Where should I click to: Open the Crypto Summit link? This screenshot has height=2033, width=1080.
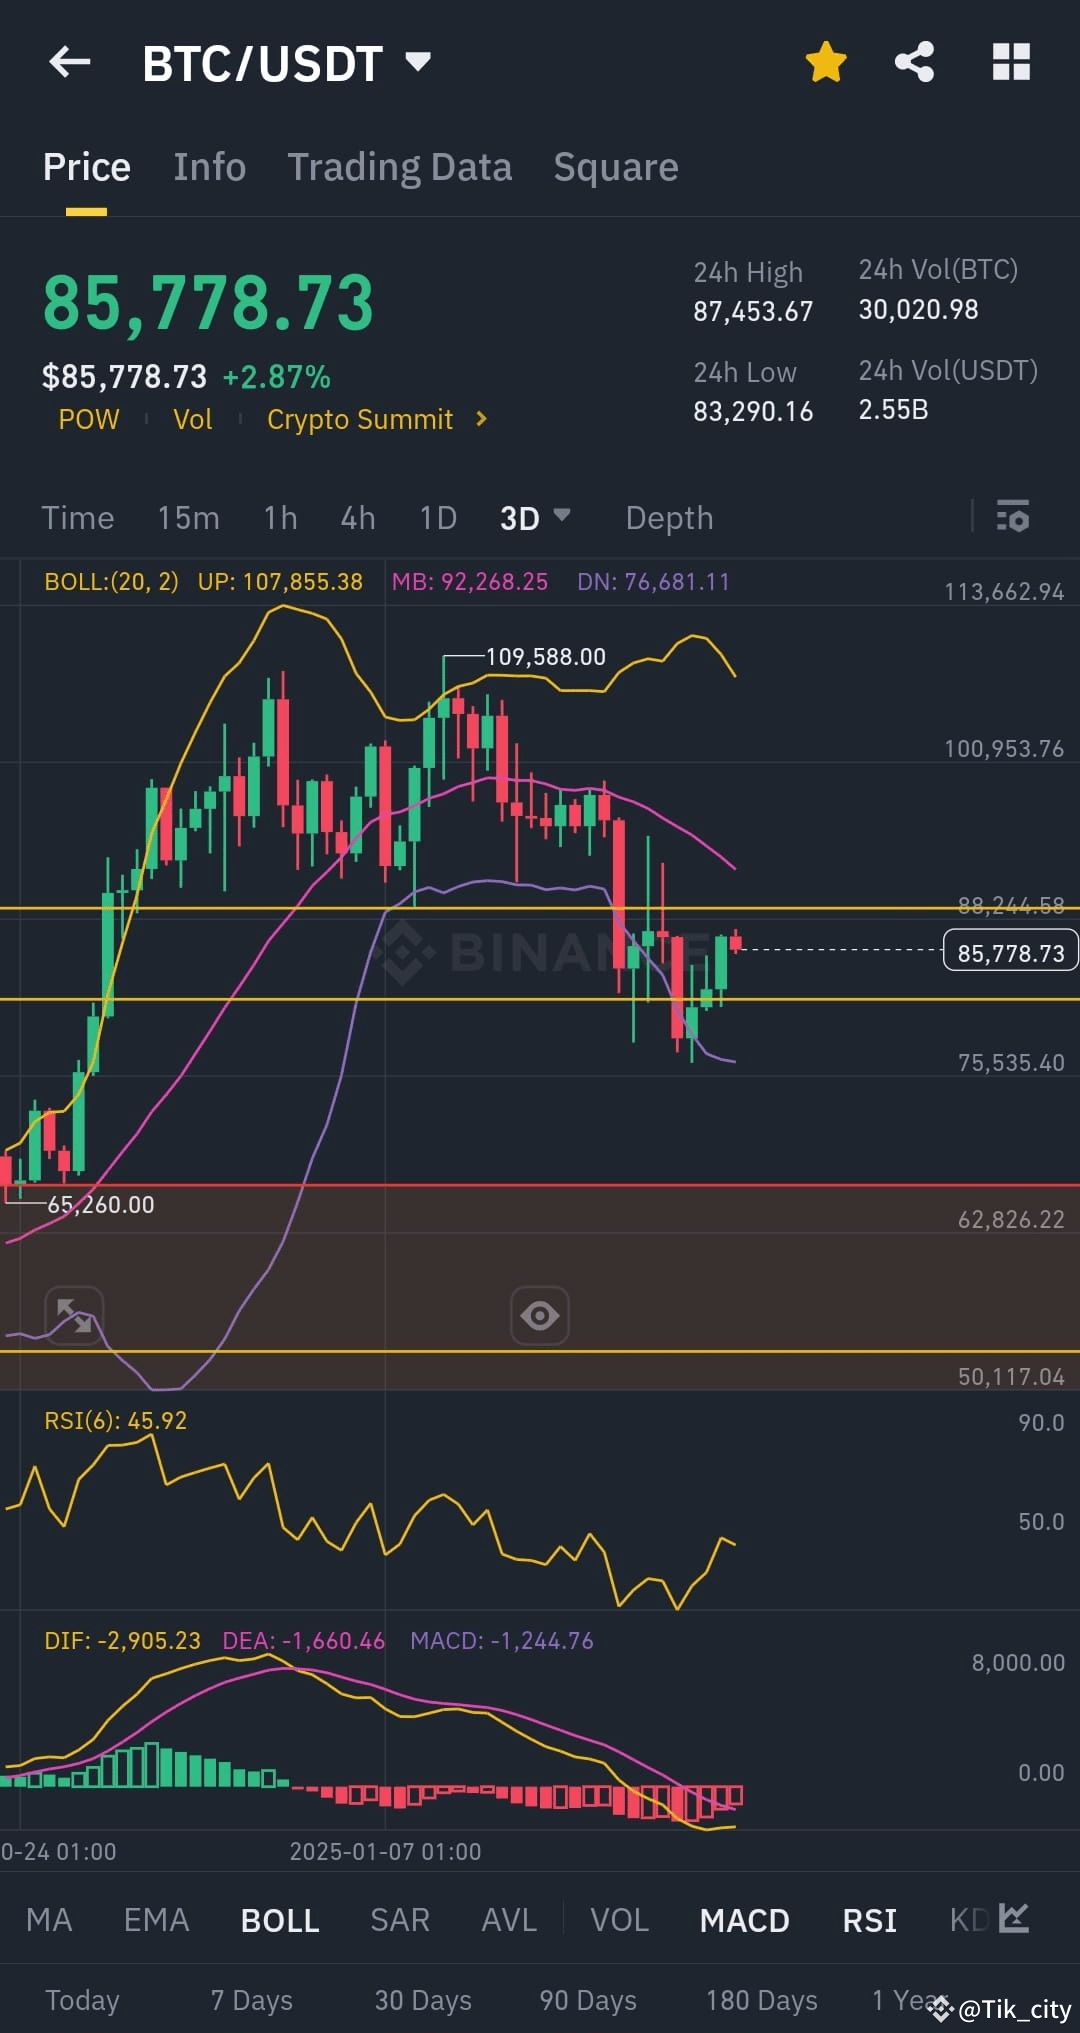(360, 419)
